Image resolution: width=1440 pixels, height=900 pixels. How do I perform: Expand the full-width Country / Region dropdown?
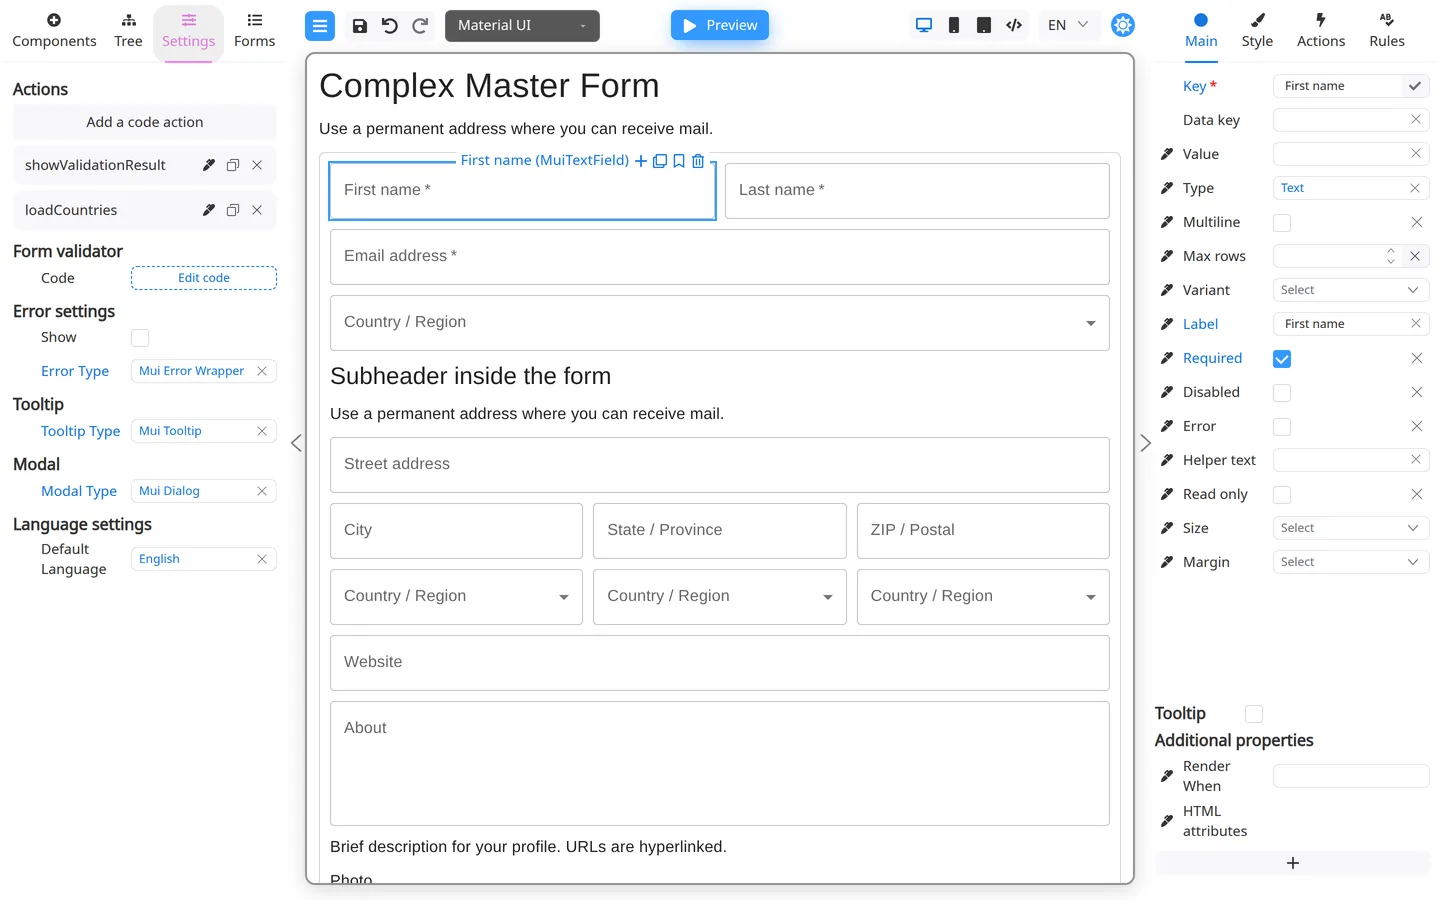pyautogui.click(x=720, y=323)
